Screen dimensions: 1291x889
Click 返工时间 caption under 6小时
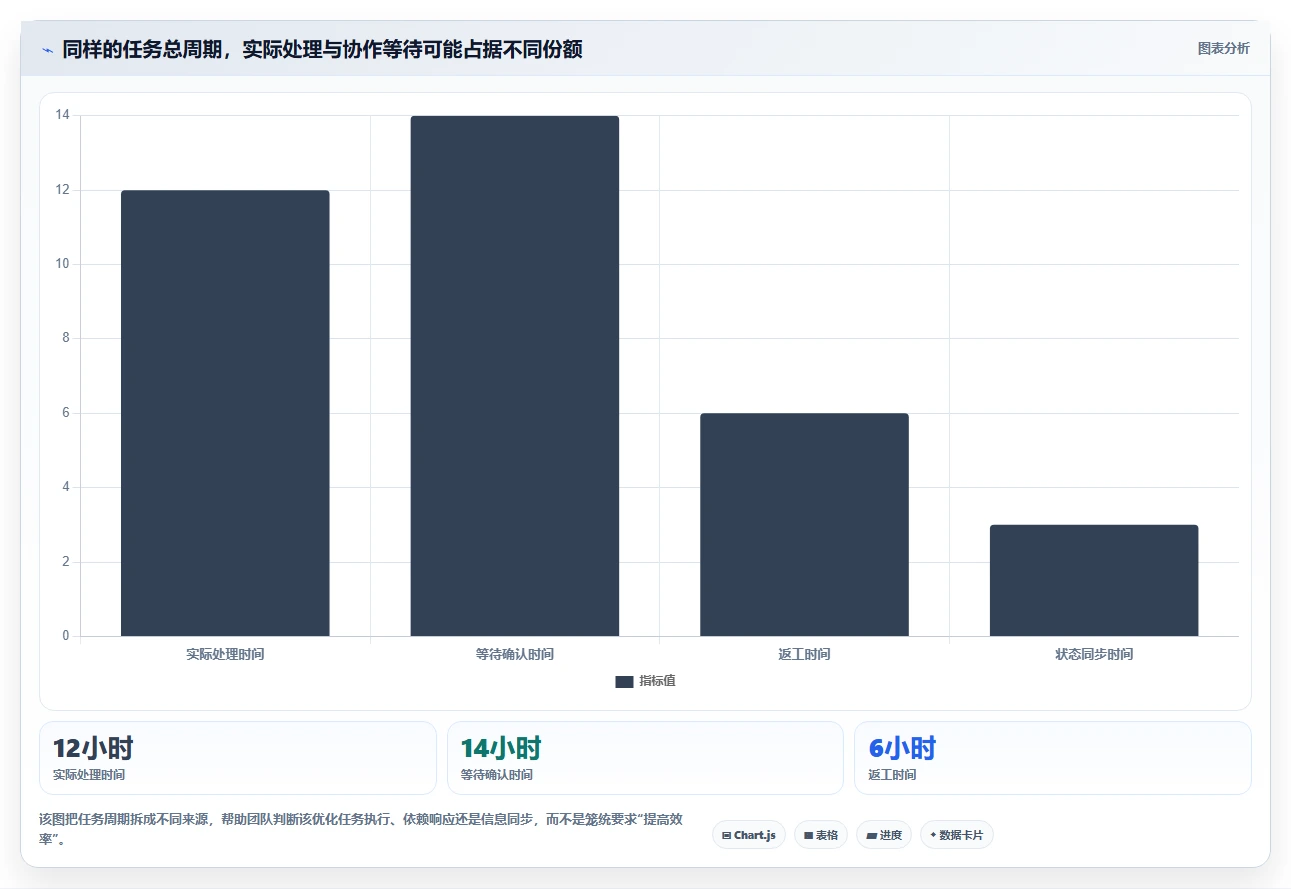click(x=892, y=774)
